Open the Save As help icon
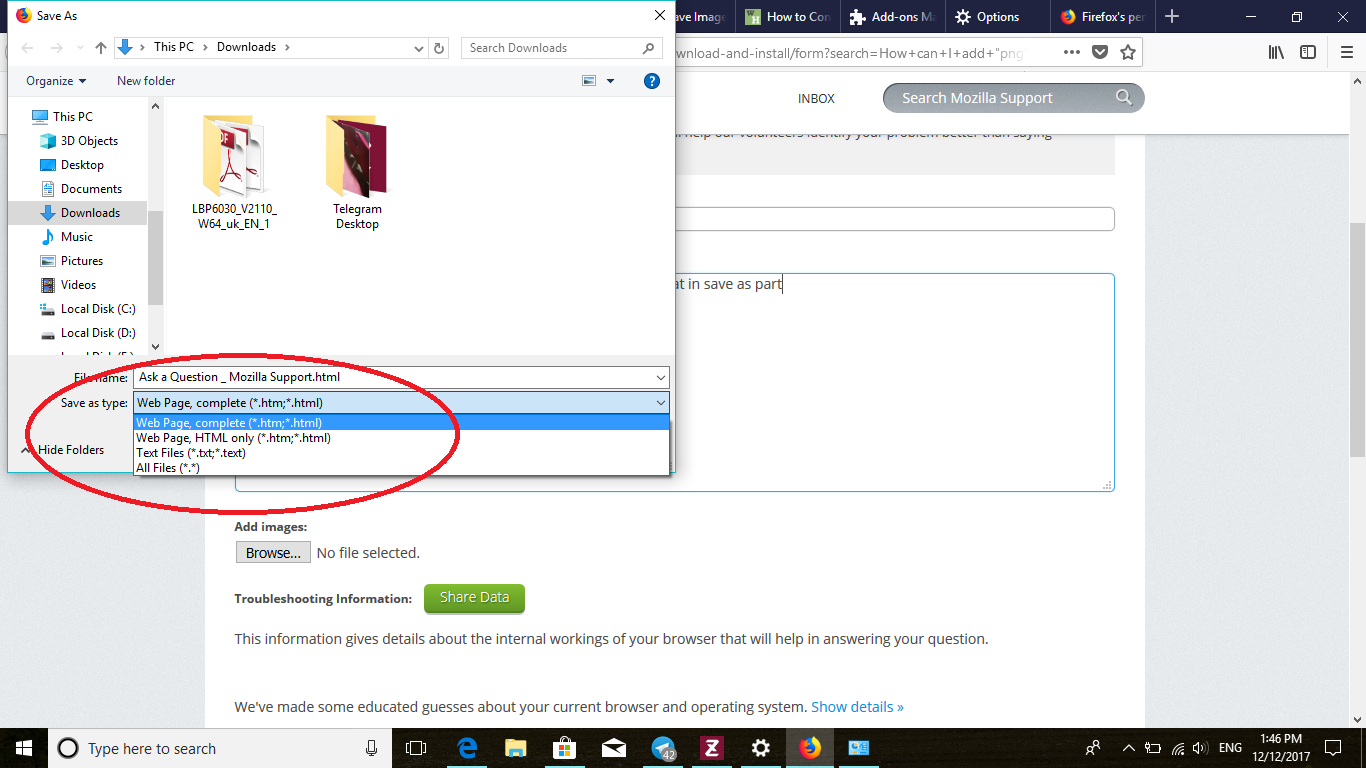1366x768 pixels. (652, 81)
